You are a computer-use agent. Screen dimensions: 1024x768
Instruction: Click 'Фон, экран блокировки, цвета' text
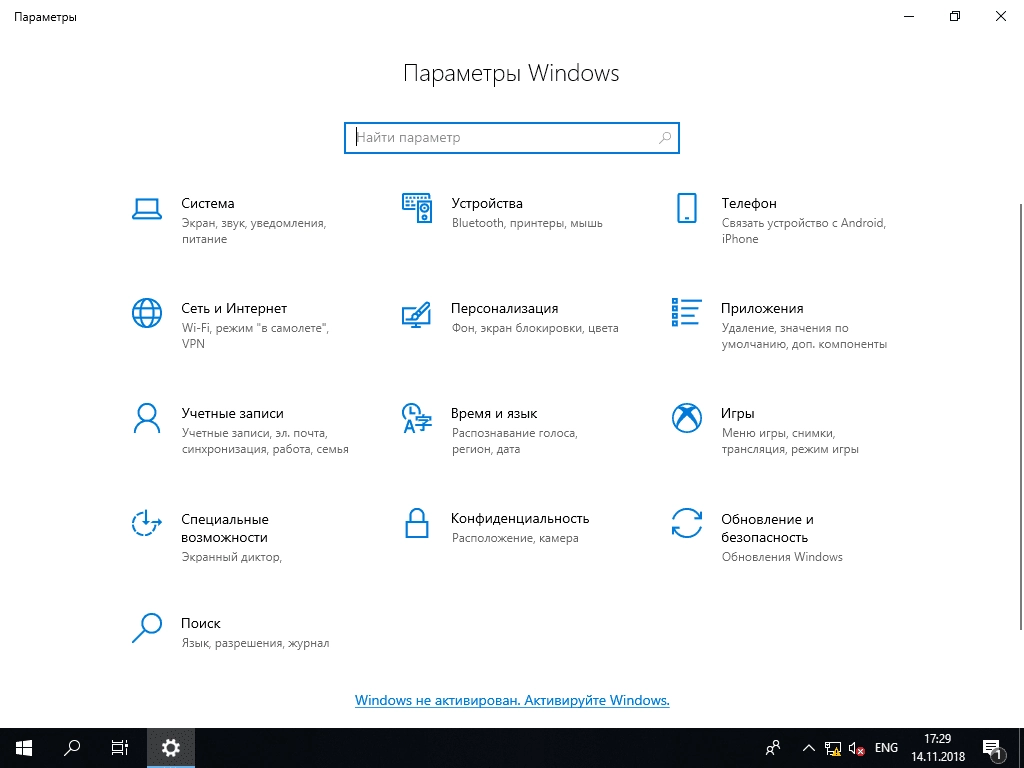coord(535,328)
